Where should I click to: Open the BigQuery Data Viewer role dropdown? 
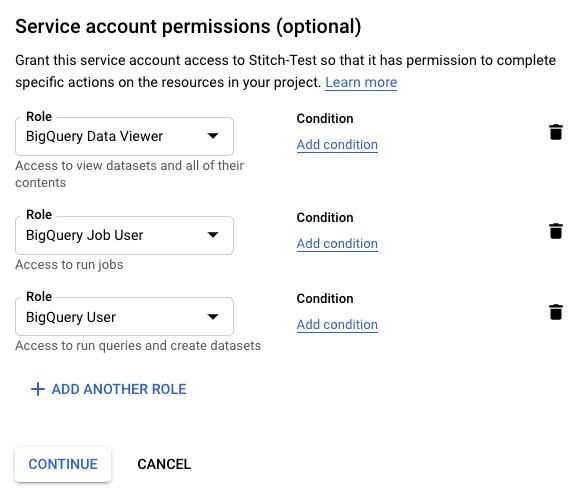pyautogui.click(x=124, y=136)
